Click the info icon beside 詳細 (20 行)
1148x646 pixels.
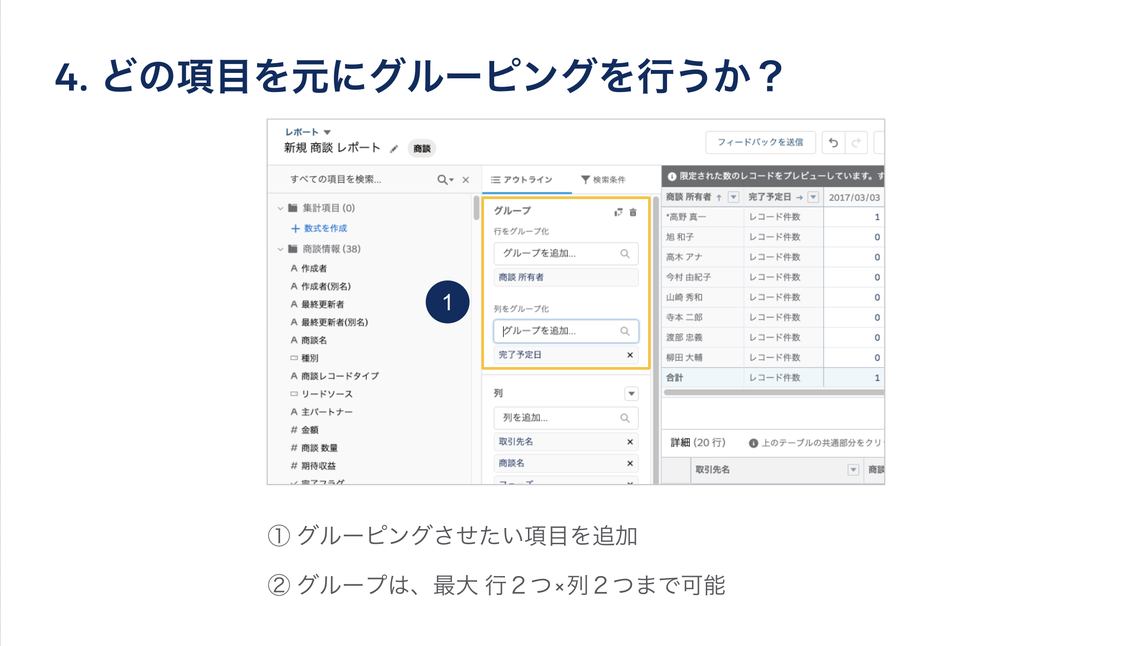pyautogui.click(x=753, y=443)
